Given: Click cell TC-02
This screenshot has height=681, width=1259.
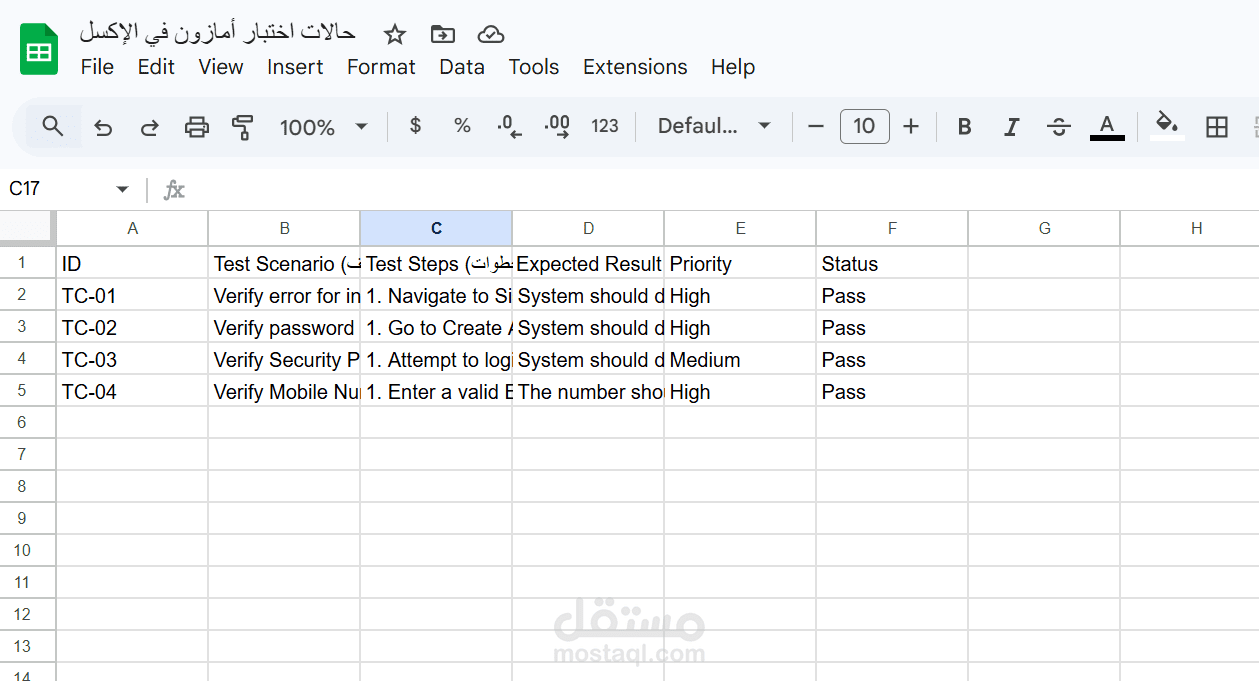Looking at the screenshot, I should (132, 327).
